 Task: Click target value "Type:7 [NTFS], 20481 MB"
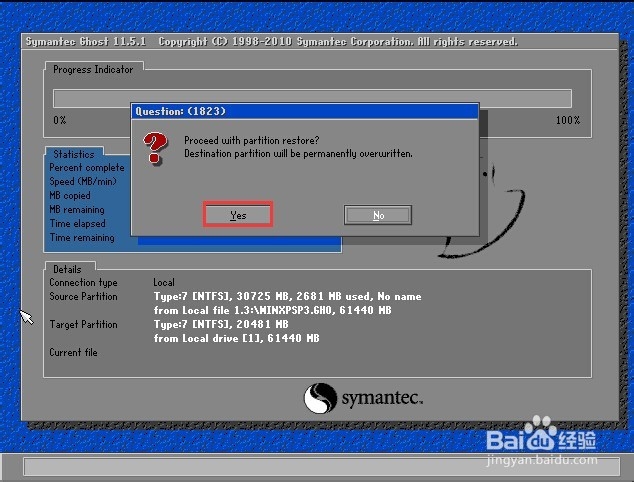pyautogui.click(x=221, y=324)
